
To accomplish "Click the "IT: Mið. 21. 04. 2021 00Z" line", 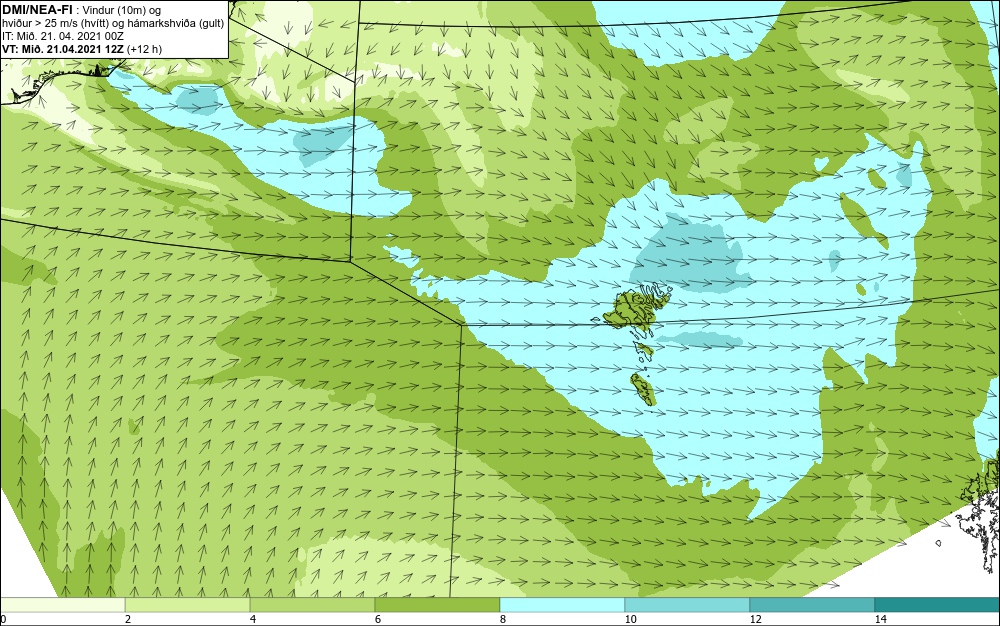I will tap(62, 36).
